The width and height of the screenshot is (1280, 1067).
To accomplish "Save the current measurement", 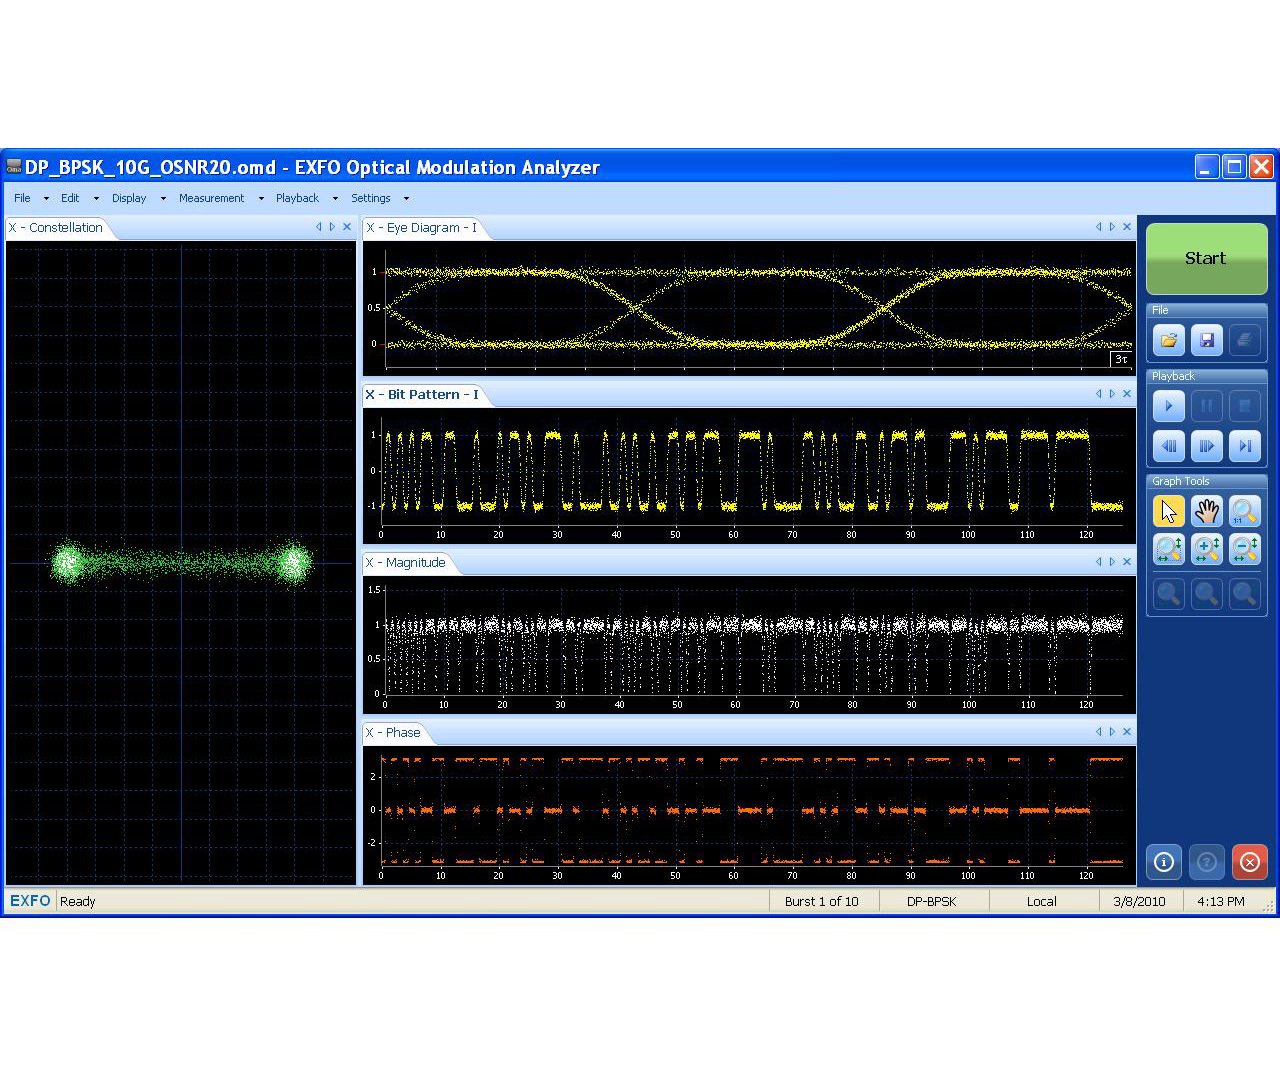I will tap(1206, 340).
